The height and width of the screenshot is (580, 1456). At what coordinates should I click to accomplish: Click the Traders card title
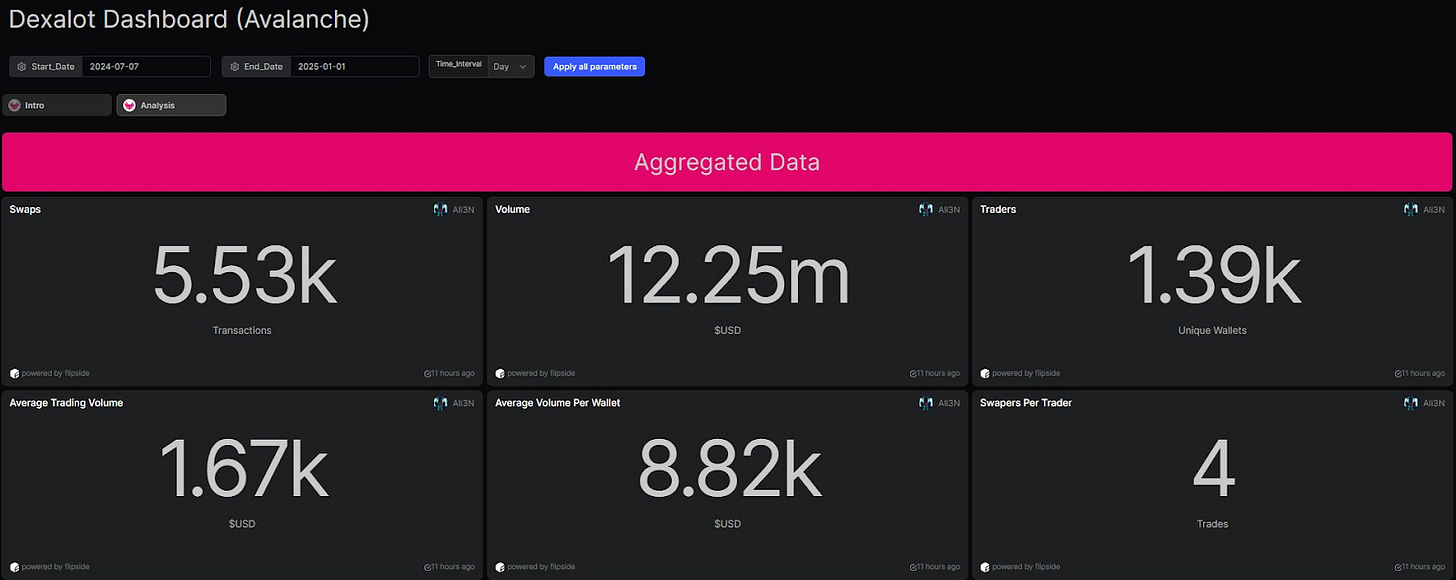998,210
